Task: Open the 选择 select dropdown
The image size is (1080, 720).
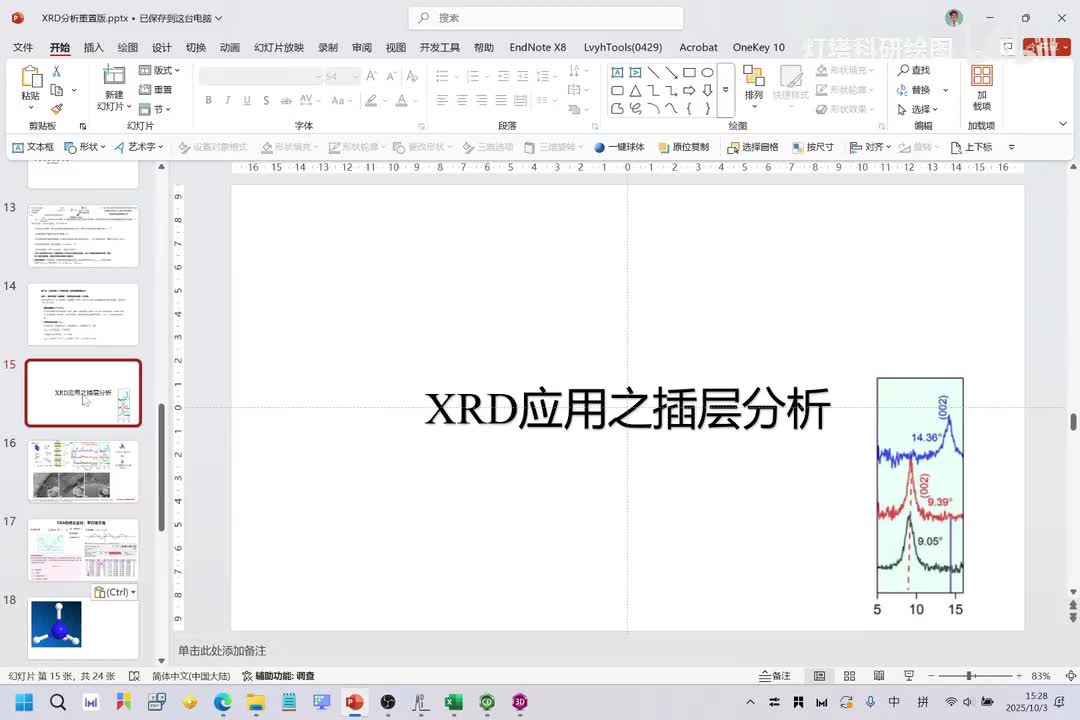Action: pyautogui.click(x=918, y=109)
